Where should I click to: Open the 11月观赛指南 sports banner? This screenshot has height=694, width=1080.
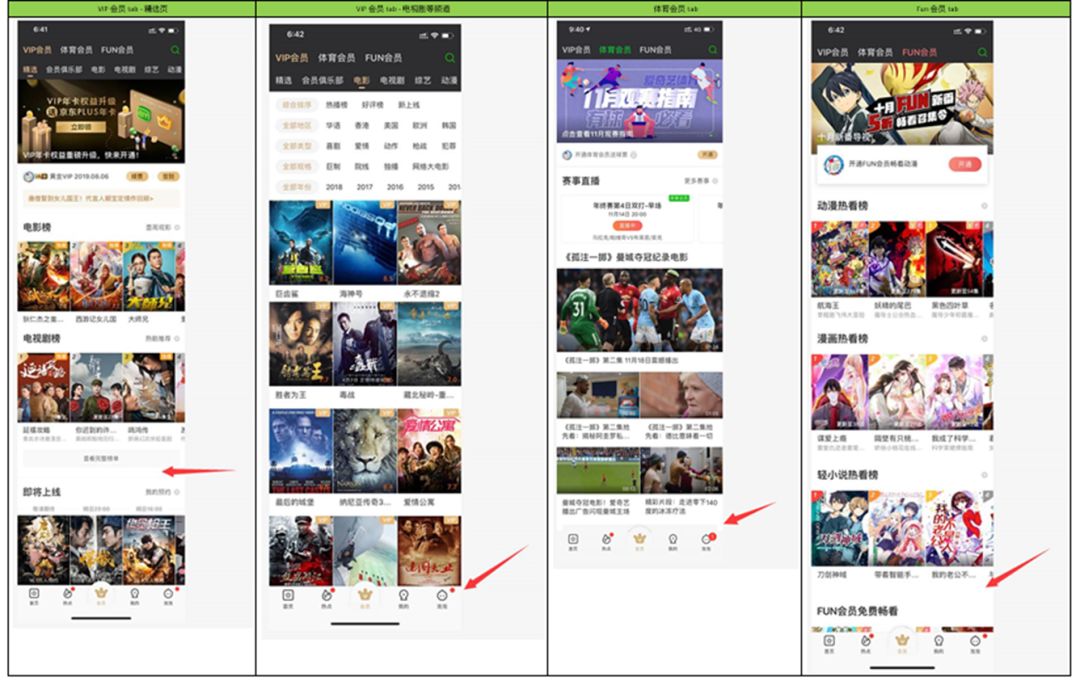click(640, 101)
